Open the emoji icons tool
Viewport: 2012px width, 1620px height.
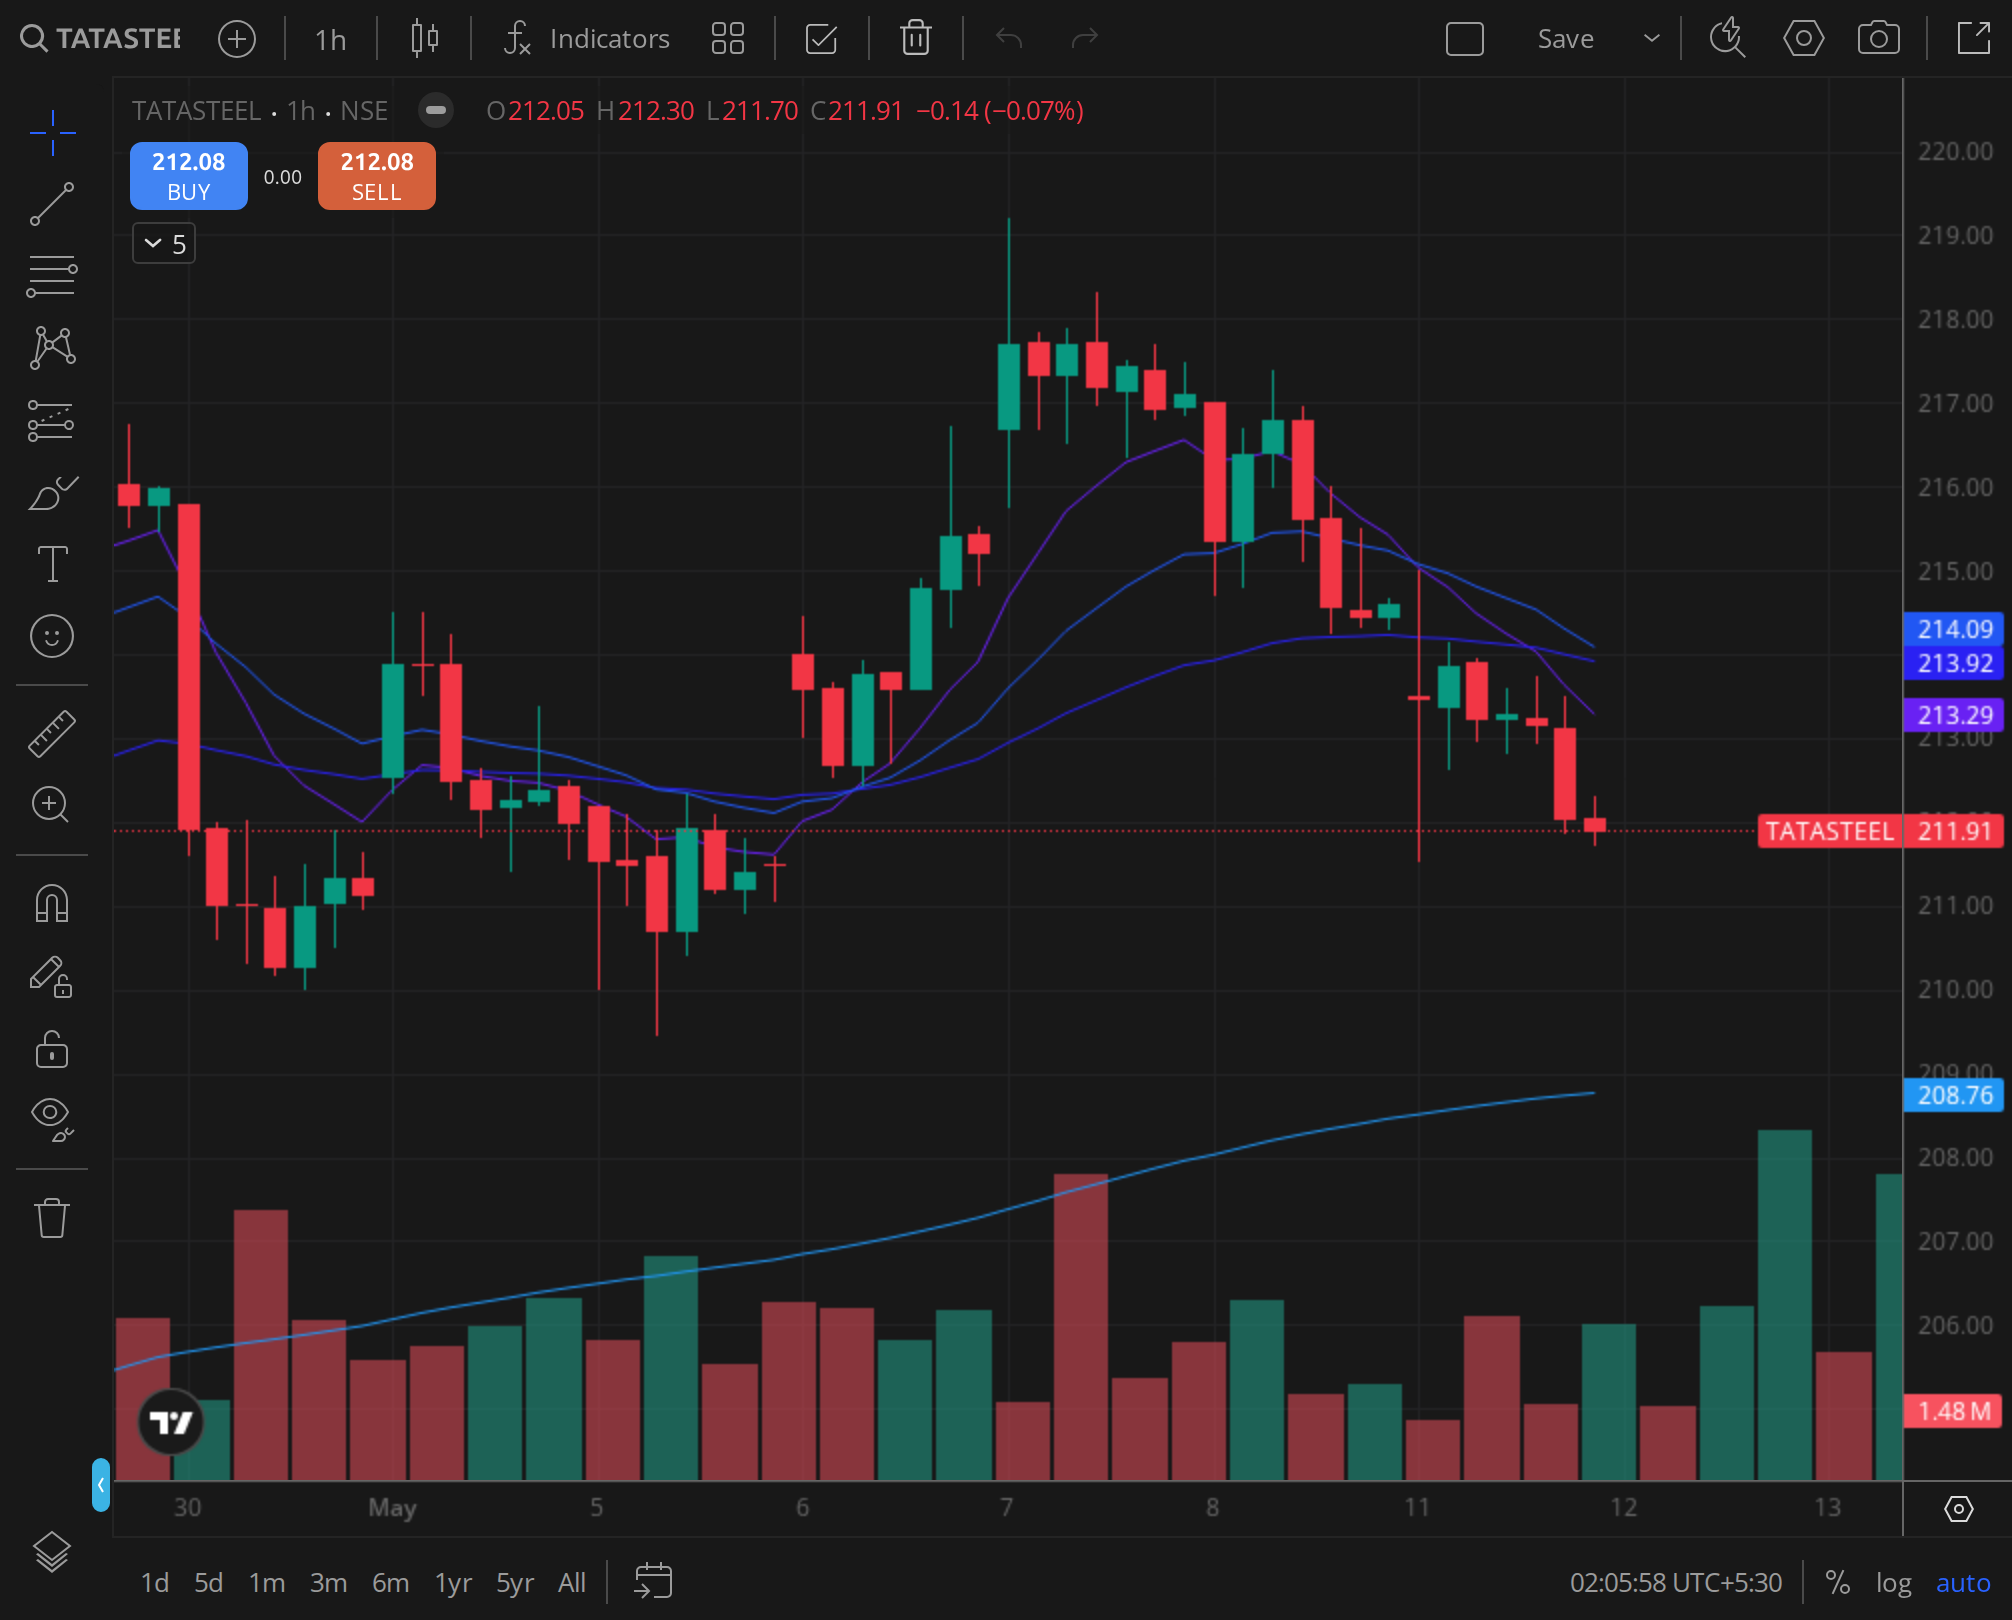click(52, 636)
